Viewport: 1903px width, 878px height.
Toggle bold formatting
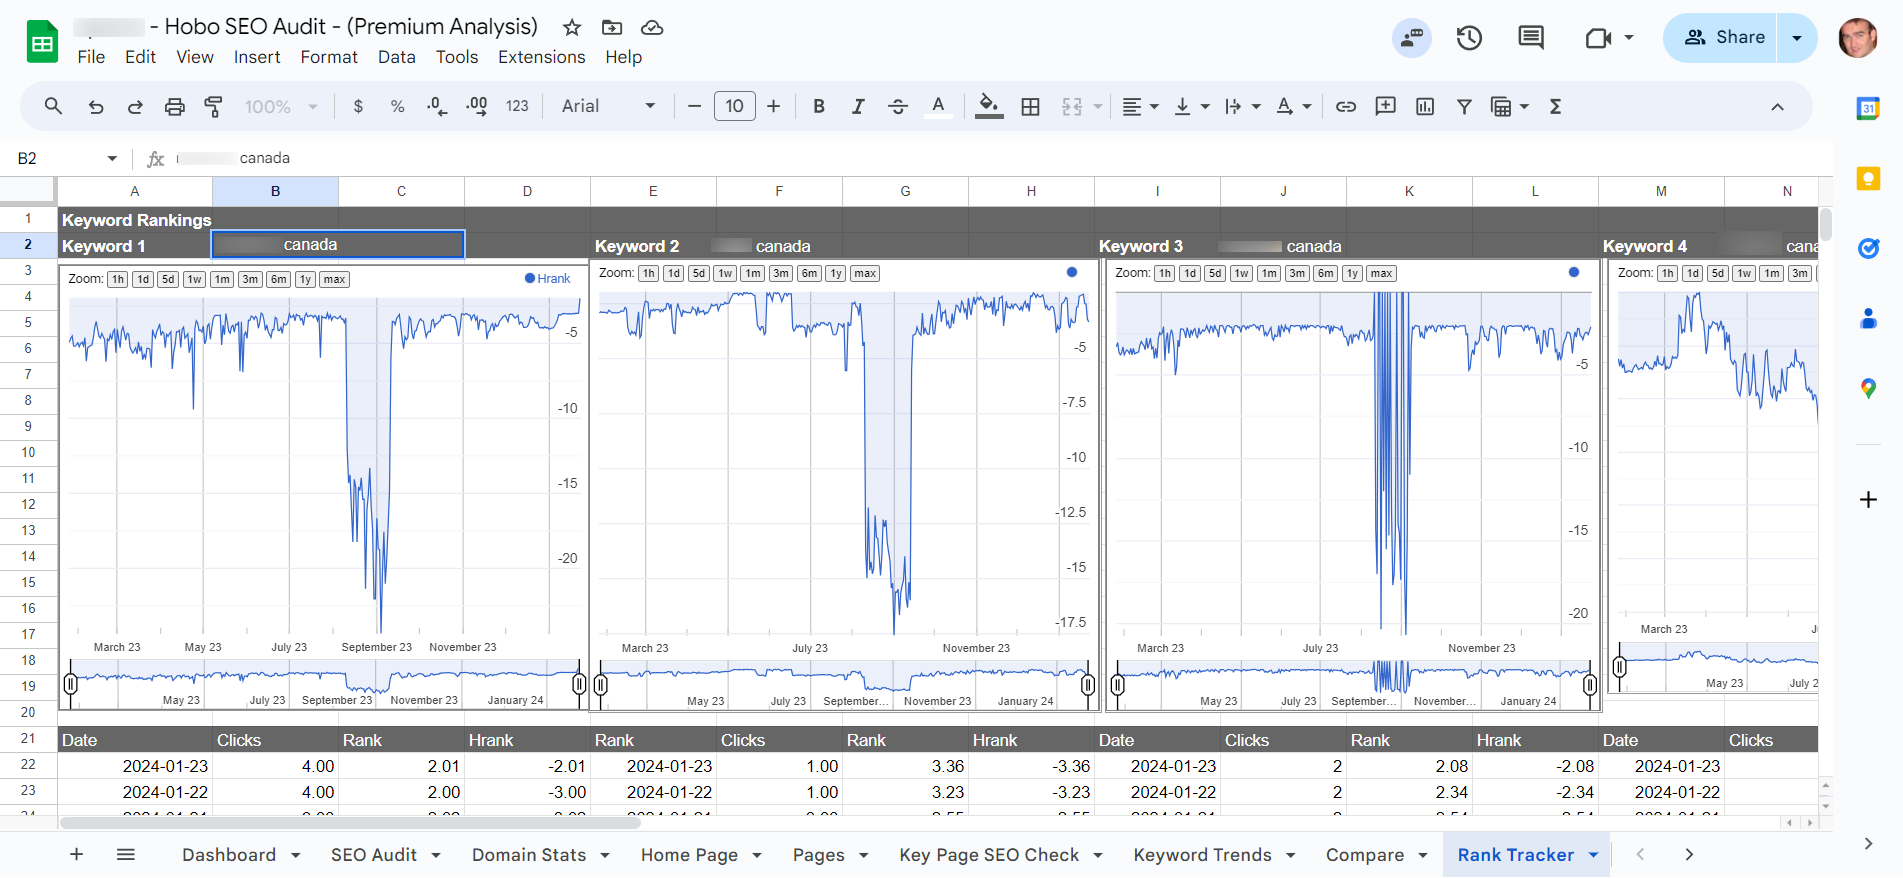(x=818, y=107)
